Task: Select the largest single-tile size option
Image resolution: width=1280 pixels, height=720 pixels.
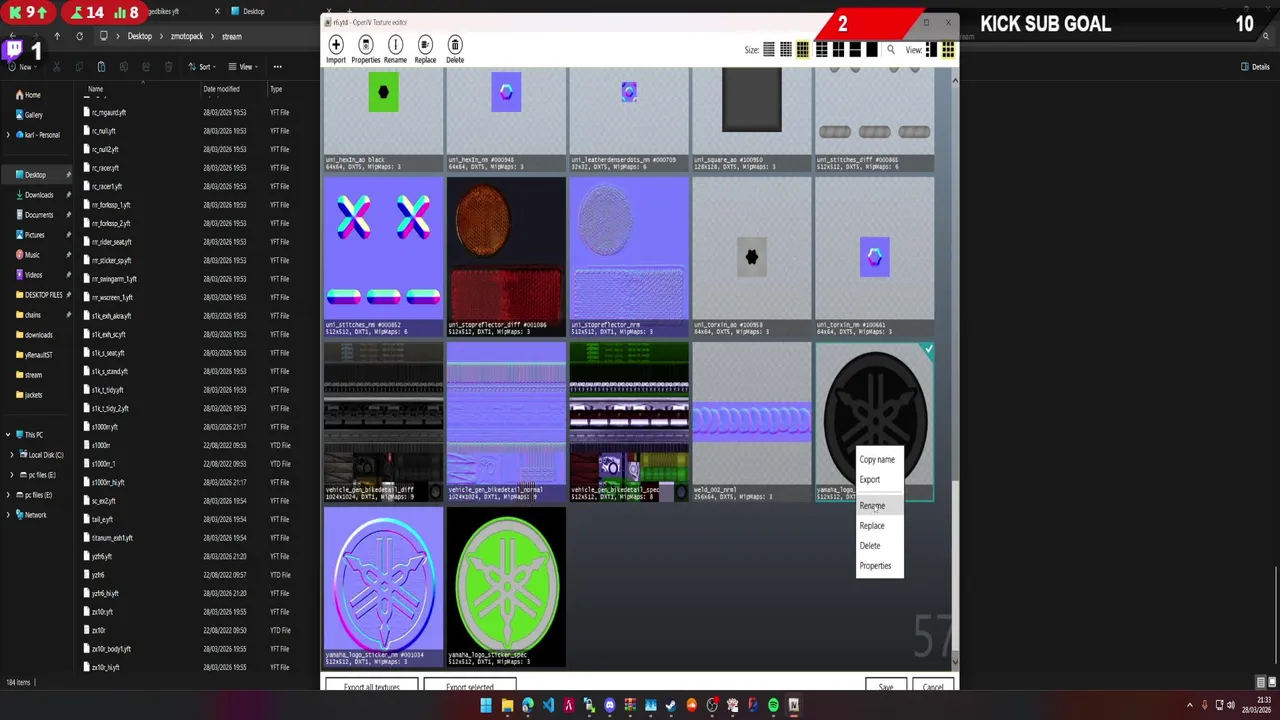Action: click(x=872, y=50)
